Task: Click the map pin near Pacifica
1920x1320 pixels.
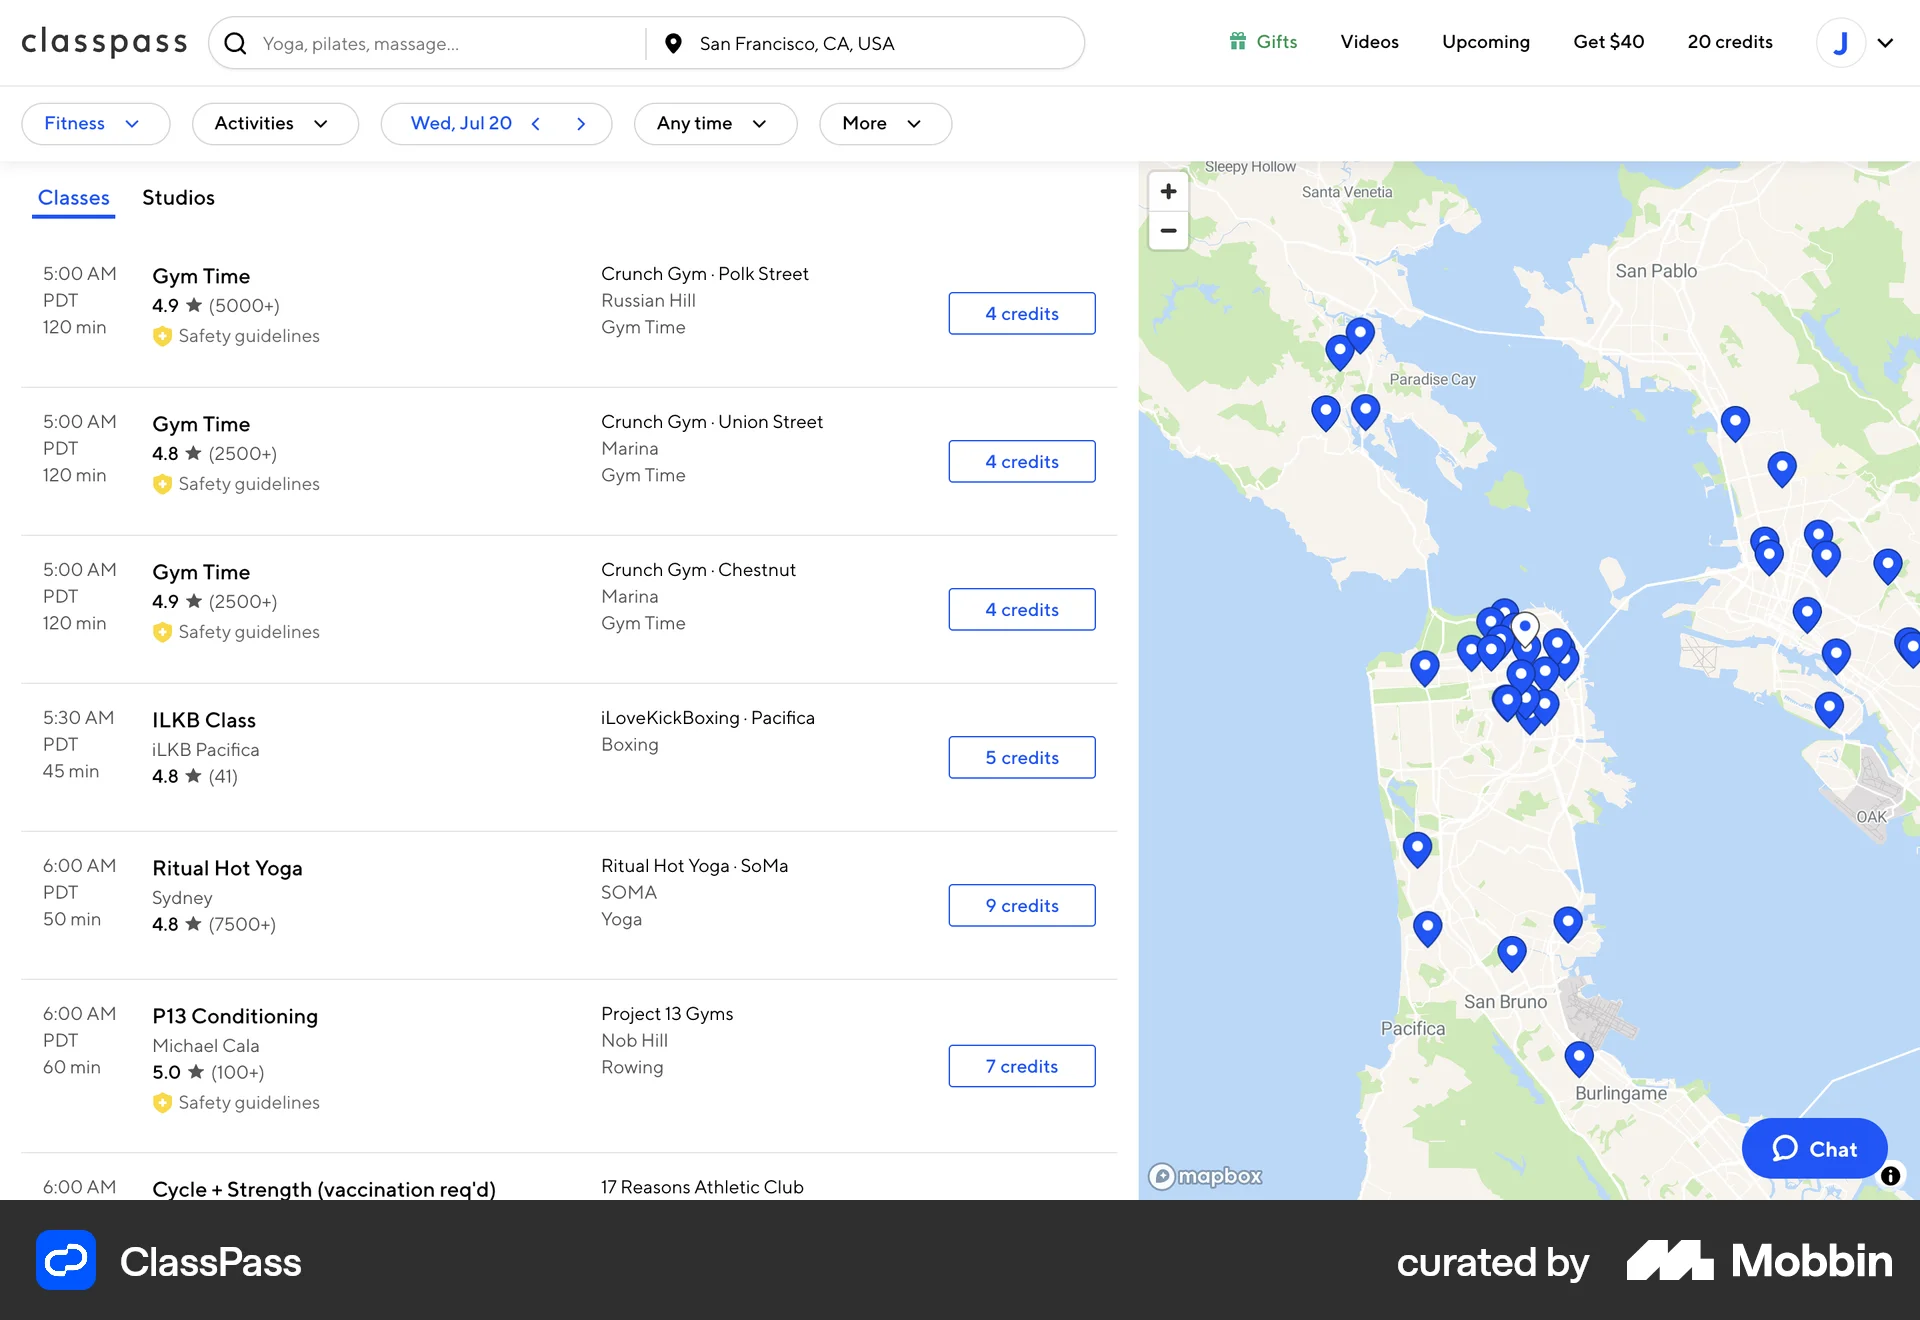Action: coord(1428,928)
